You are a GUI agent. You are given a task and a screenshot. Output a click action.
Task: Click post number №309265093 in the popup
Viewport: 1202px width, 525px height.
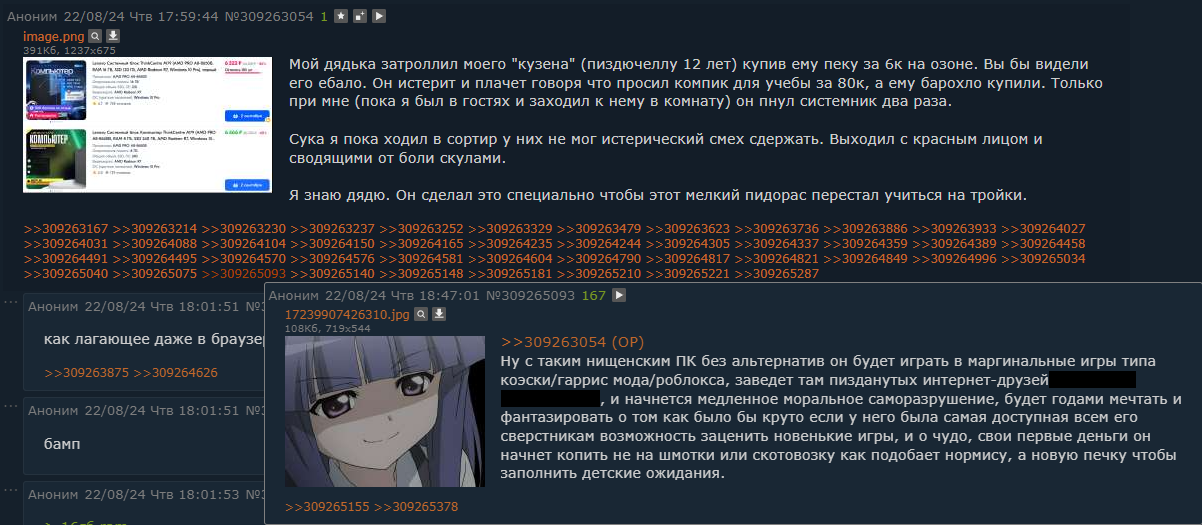click(x=530, y=295)
